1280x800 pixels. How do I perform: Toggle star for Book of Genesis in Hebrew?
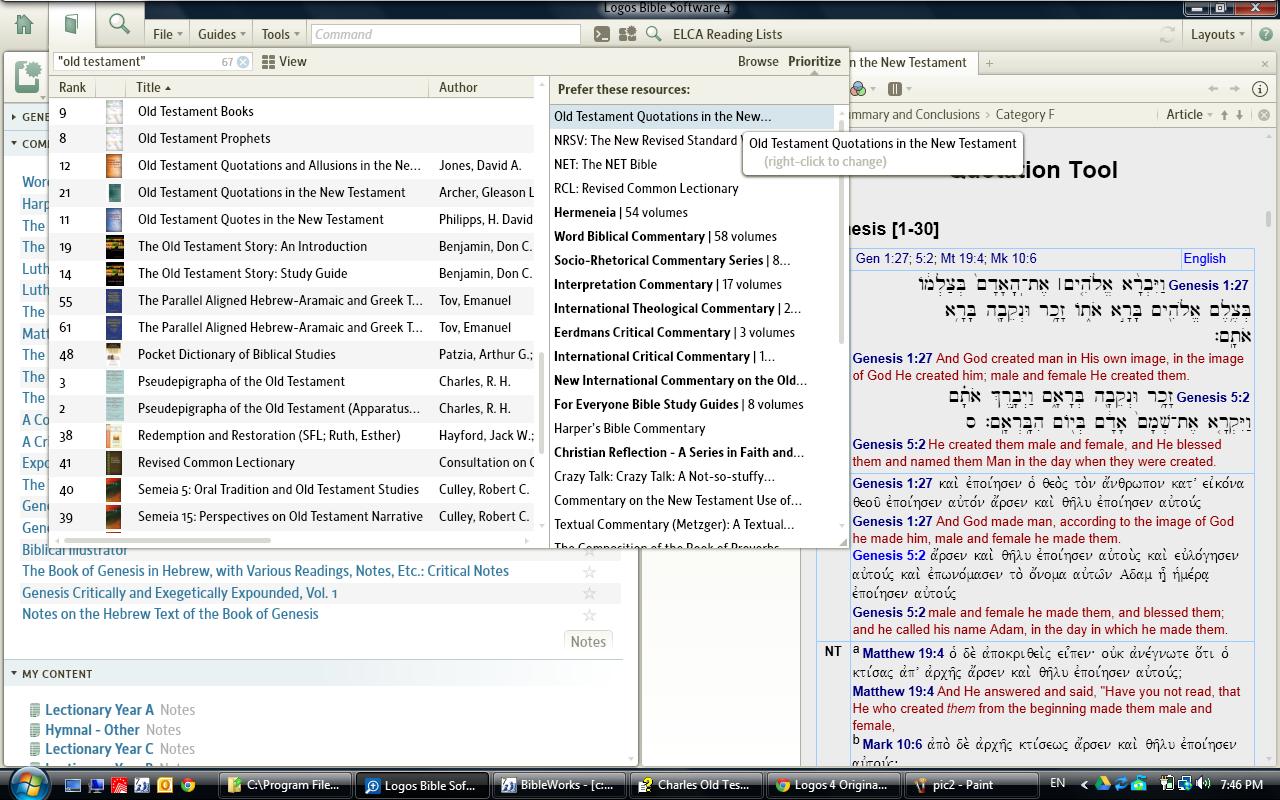589,572
